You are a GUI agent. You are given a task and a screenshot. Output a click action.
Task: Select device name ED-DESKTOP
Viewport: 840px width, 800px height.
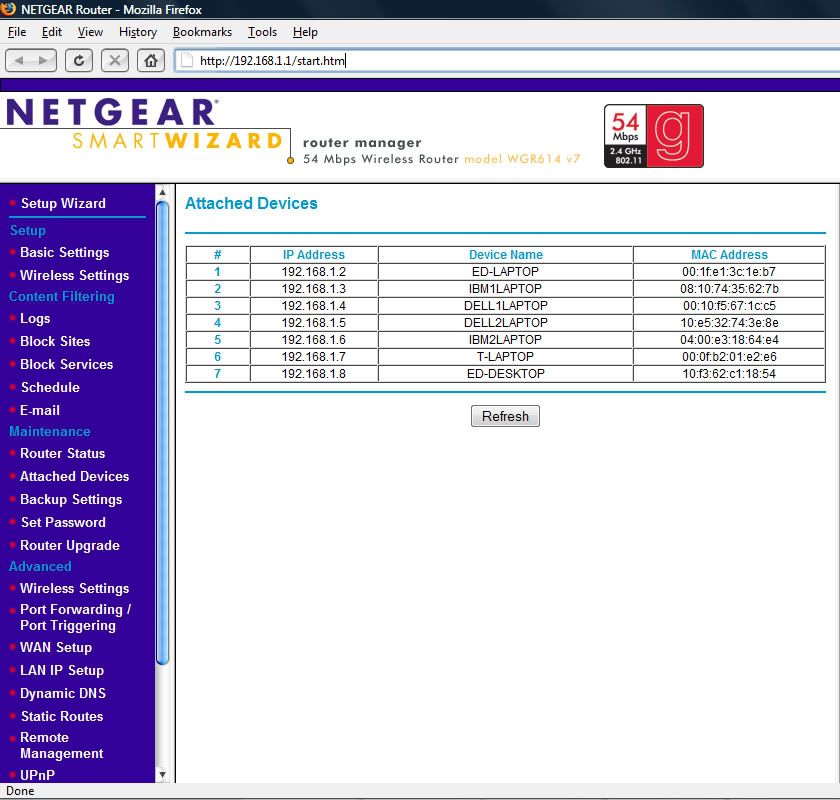tap(505, 374)
